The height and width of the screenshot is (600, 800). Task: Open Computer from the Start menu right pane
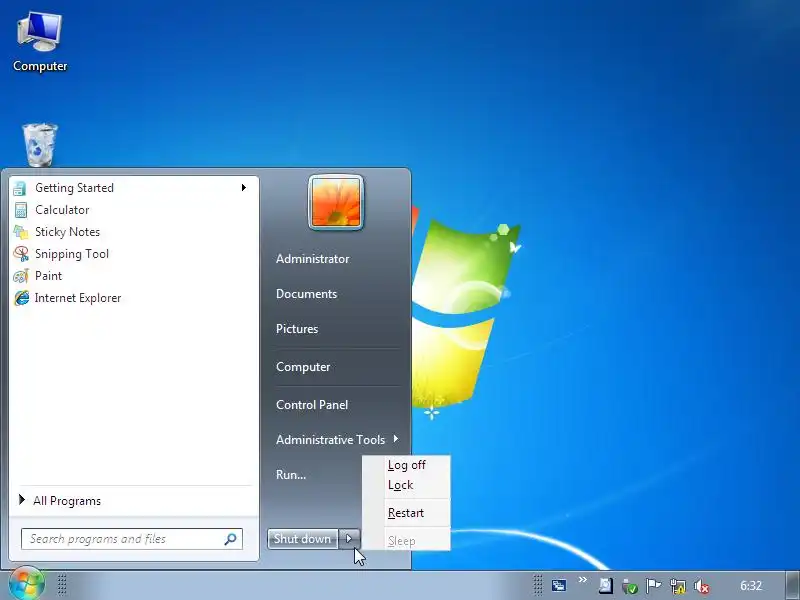click(303, 367)
